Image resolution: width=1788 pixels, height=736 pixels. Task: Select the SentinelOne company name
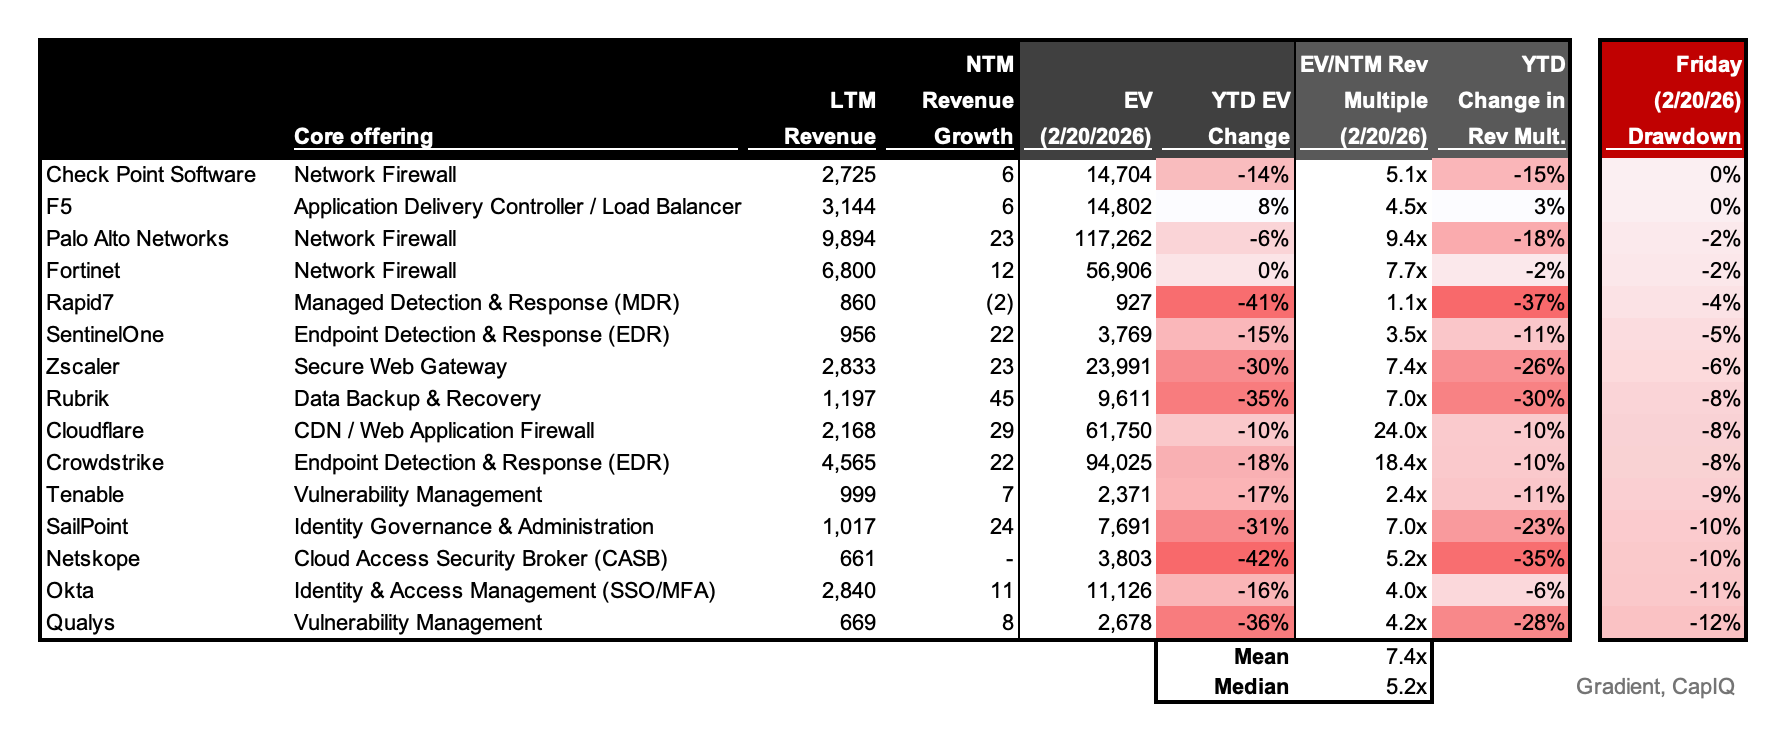(105, 334)
